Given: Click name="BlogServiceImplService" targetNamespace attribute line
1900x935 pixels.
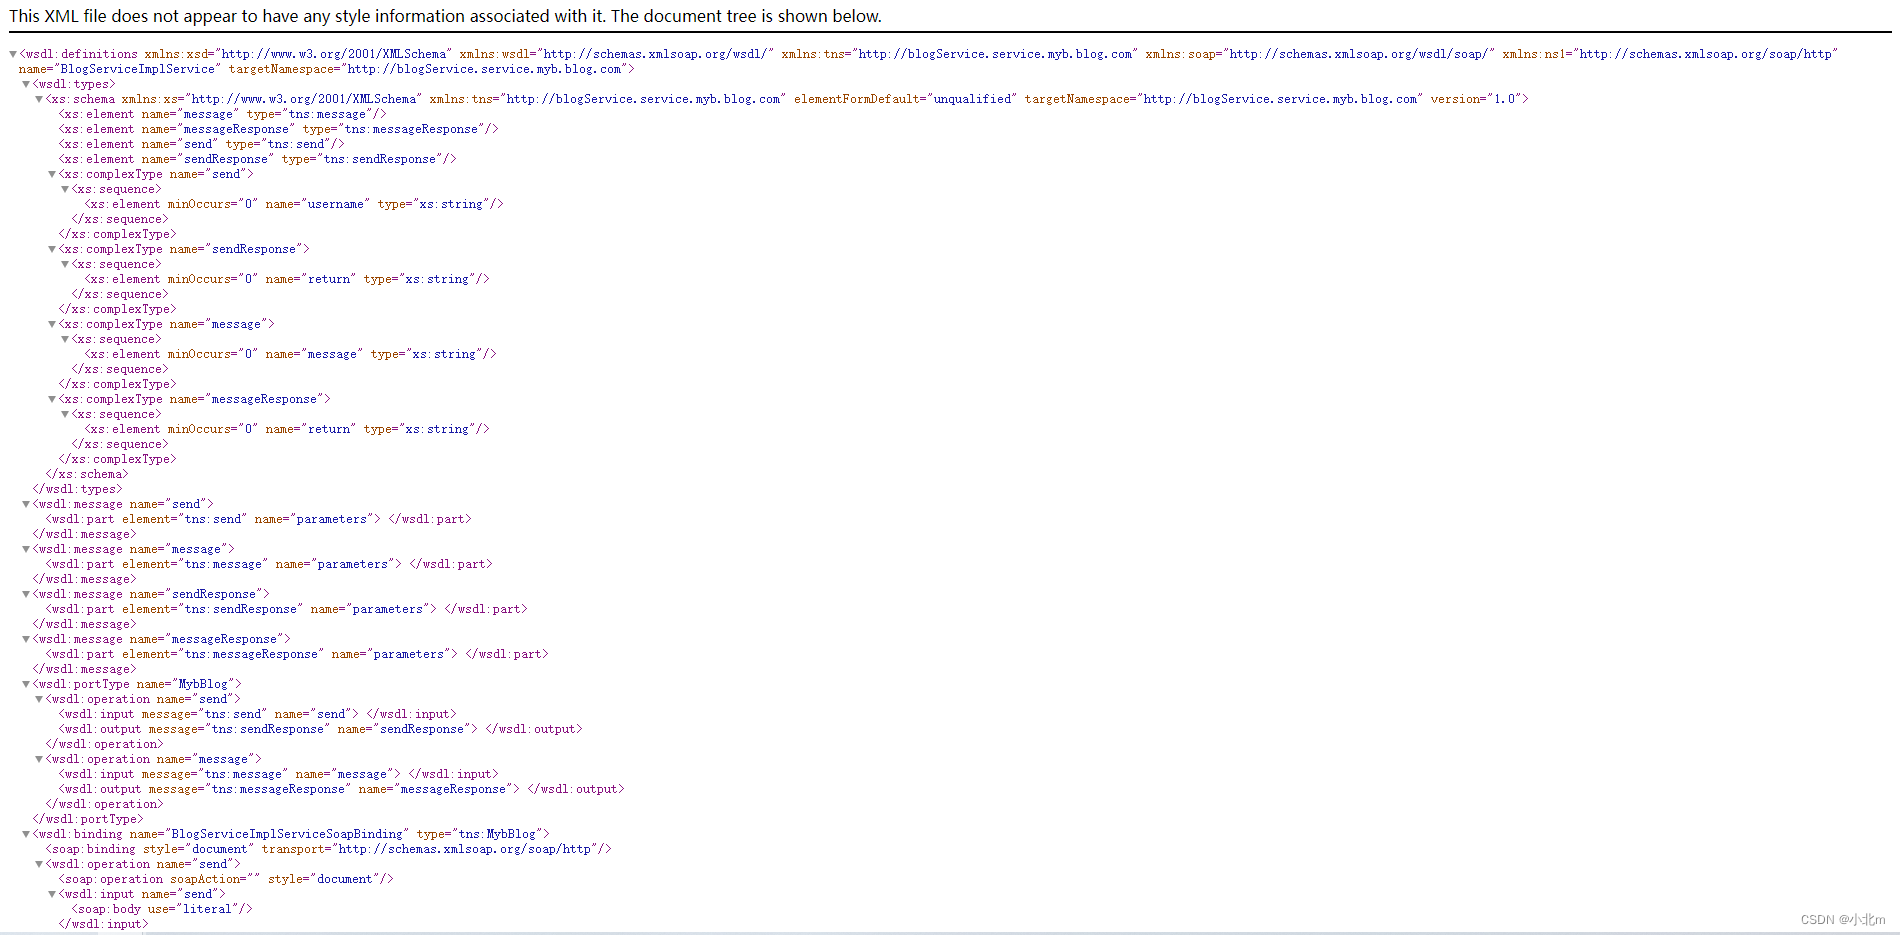Looking at the screenshot, I should click(326, 69).
